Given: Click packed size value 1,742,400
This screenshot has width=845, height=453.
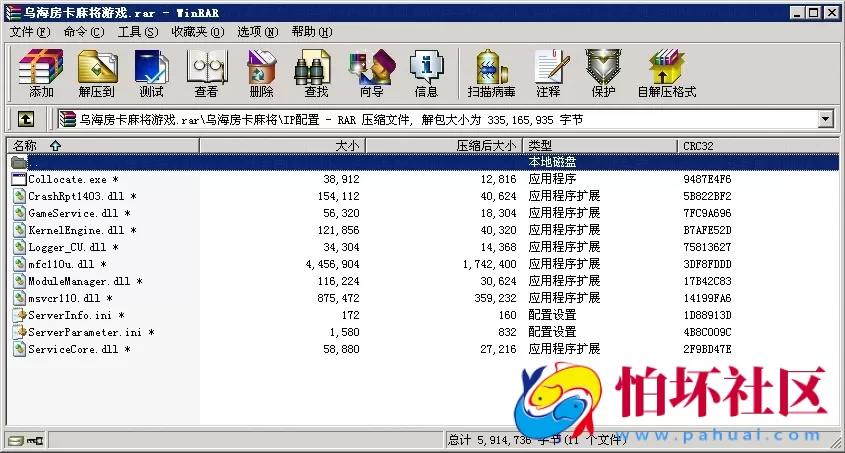Looking at the screenshot, I should pyautogui.click(x=489, y=264).
